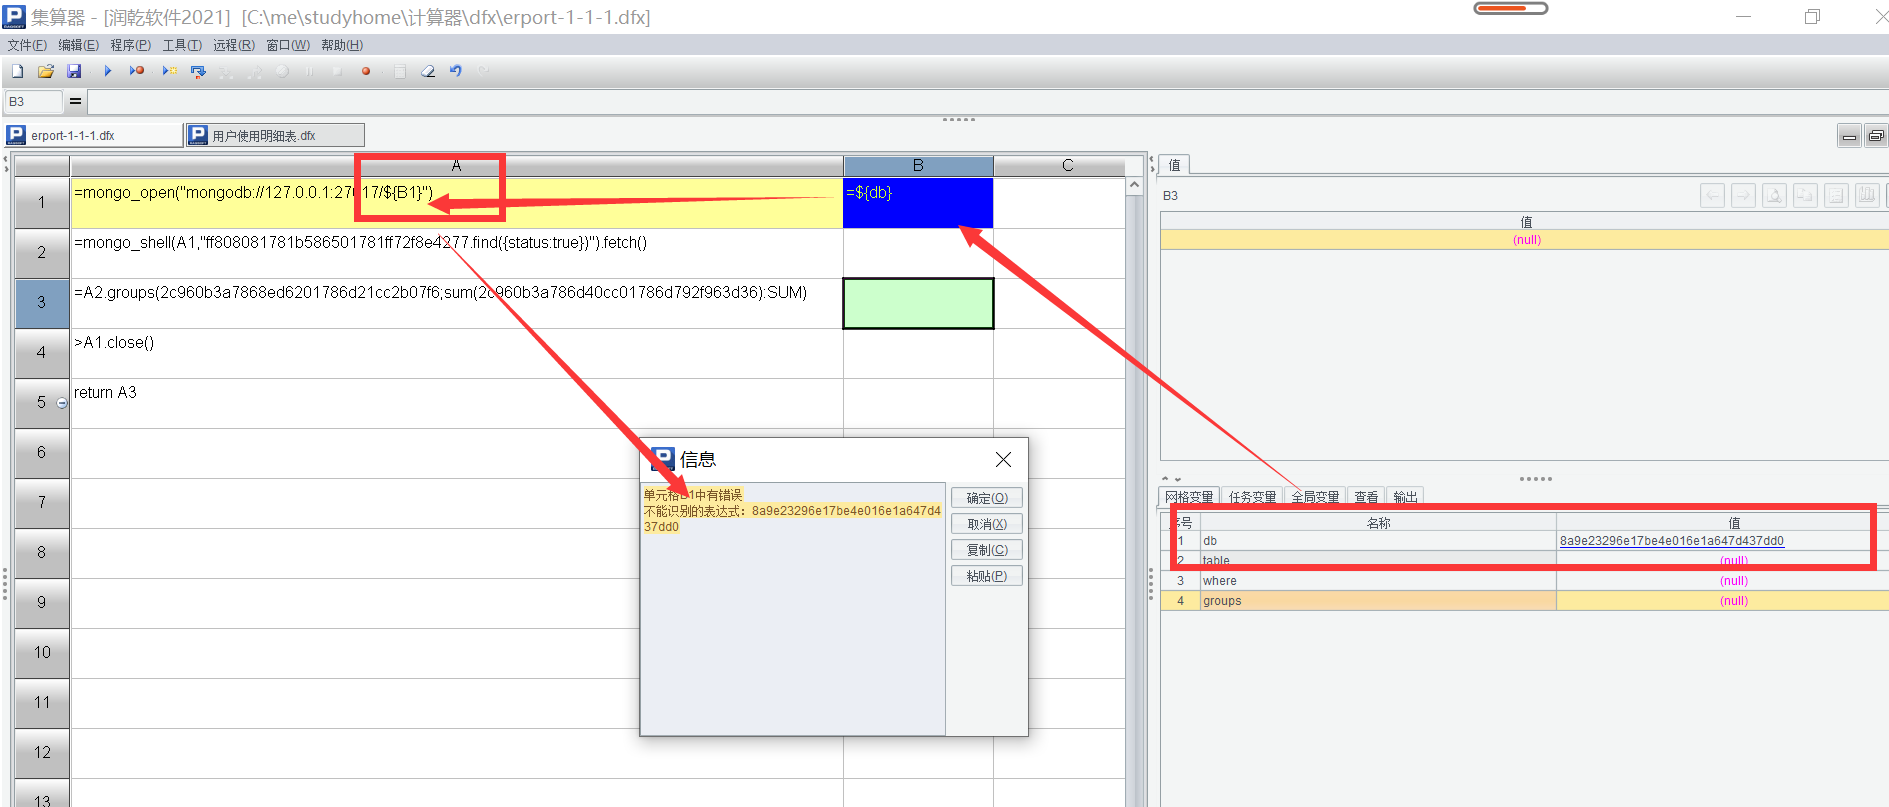Click the chart icon in the value panel
Viewport: 1889px width, 807px height.
pos(1867,195)
